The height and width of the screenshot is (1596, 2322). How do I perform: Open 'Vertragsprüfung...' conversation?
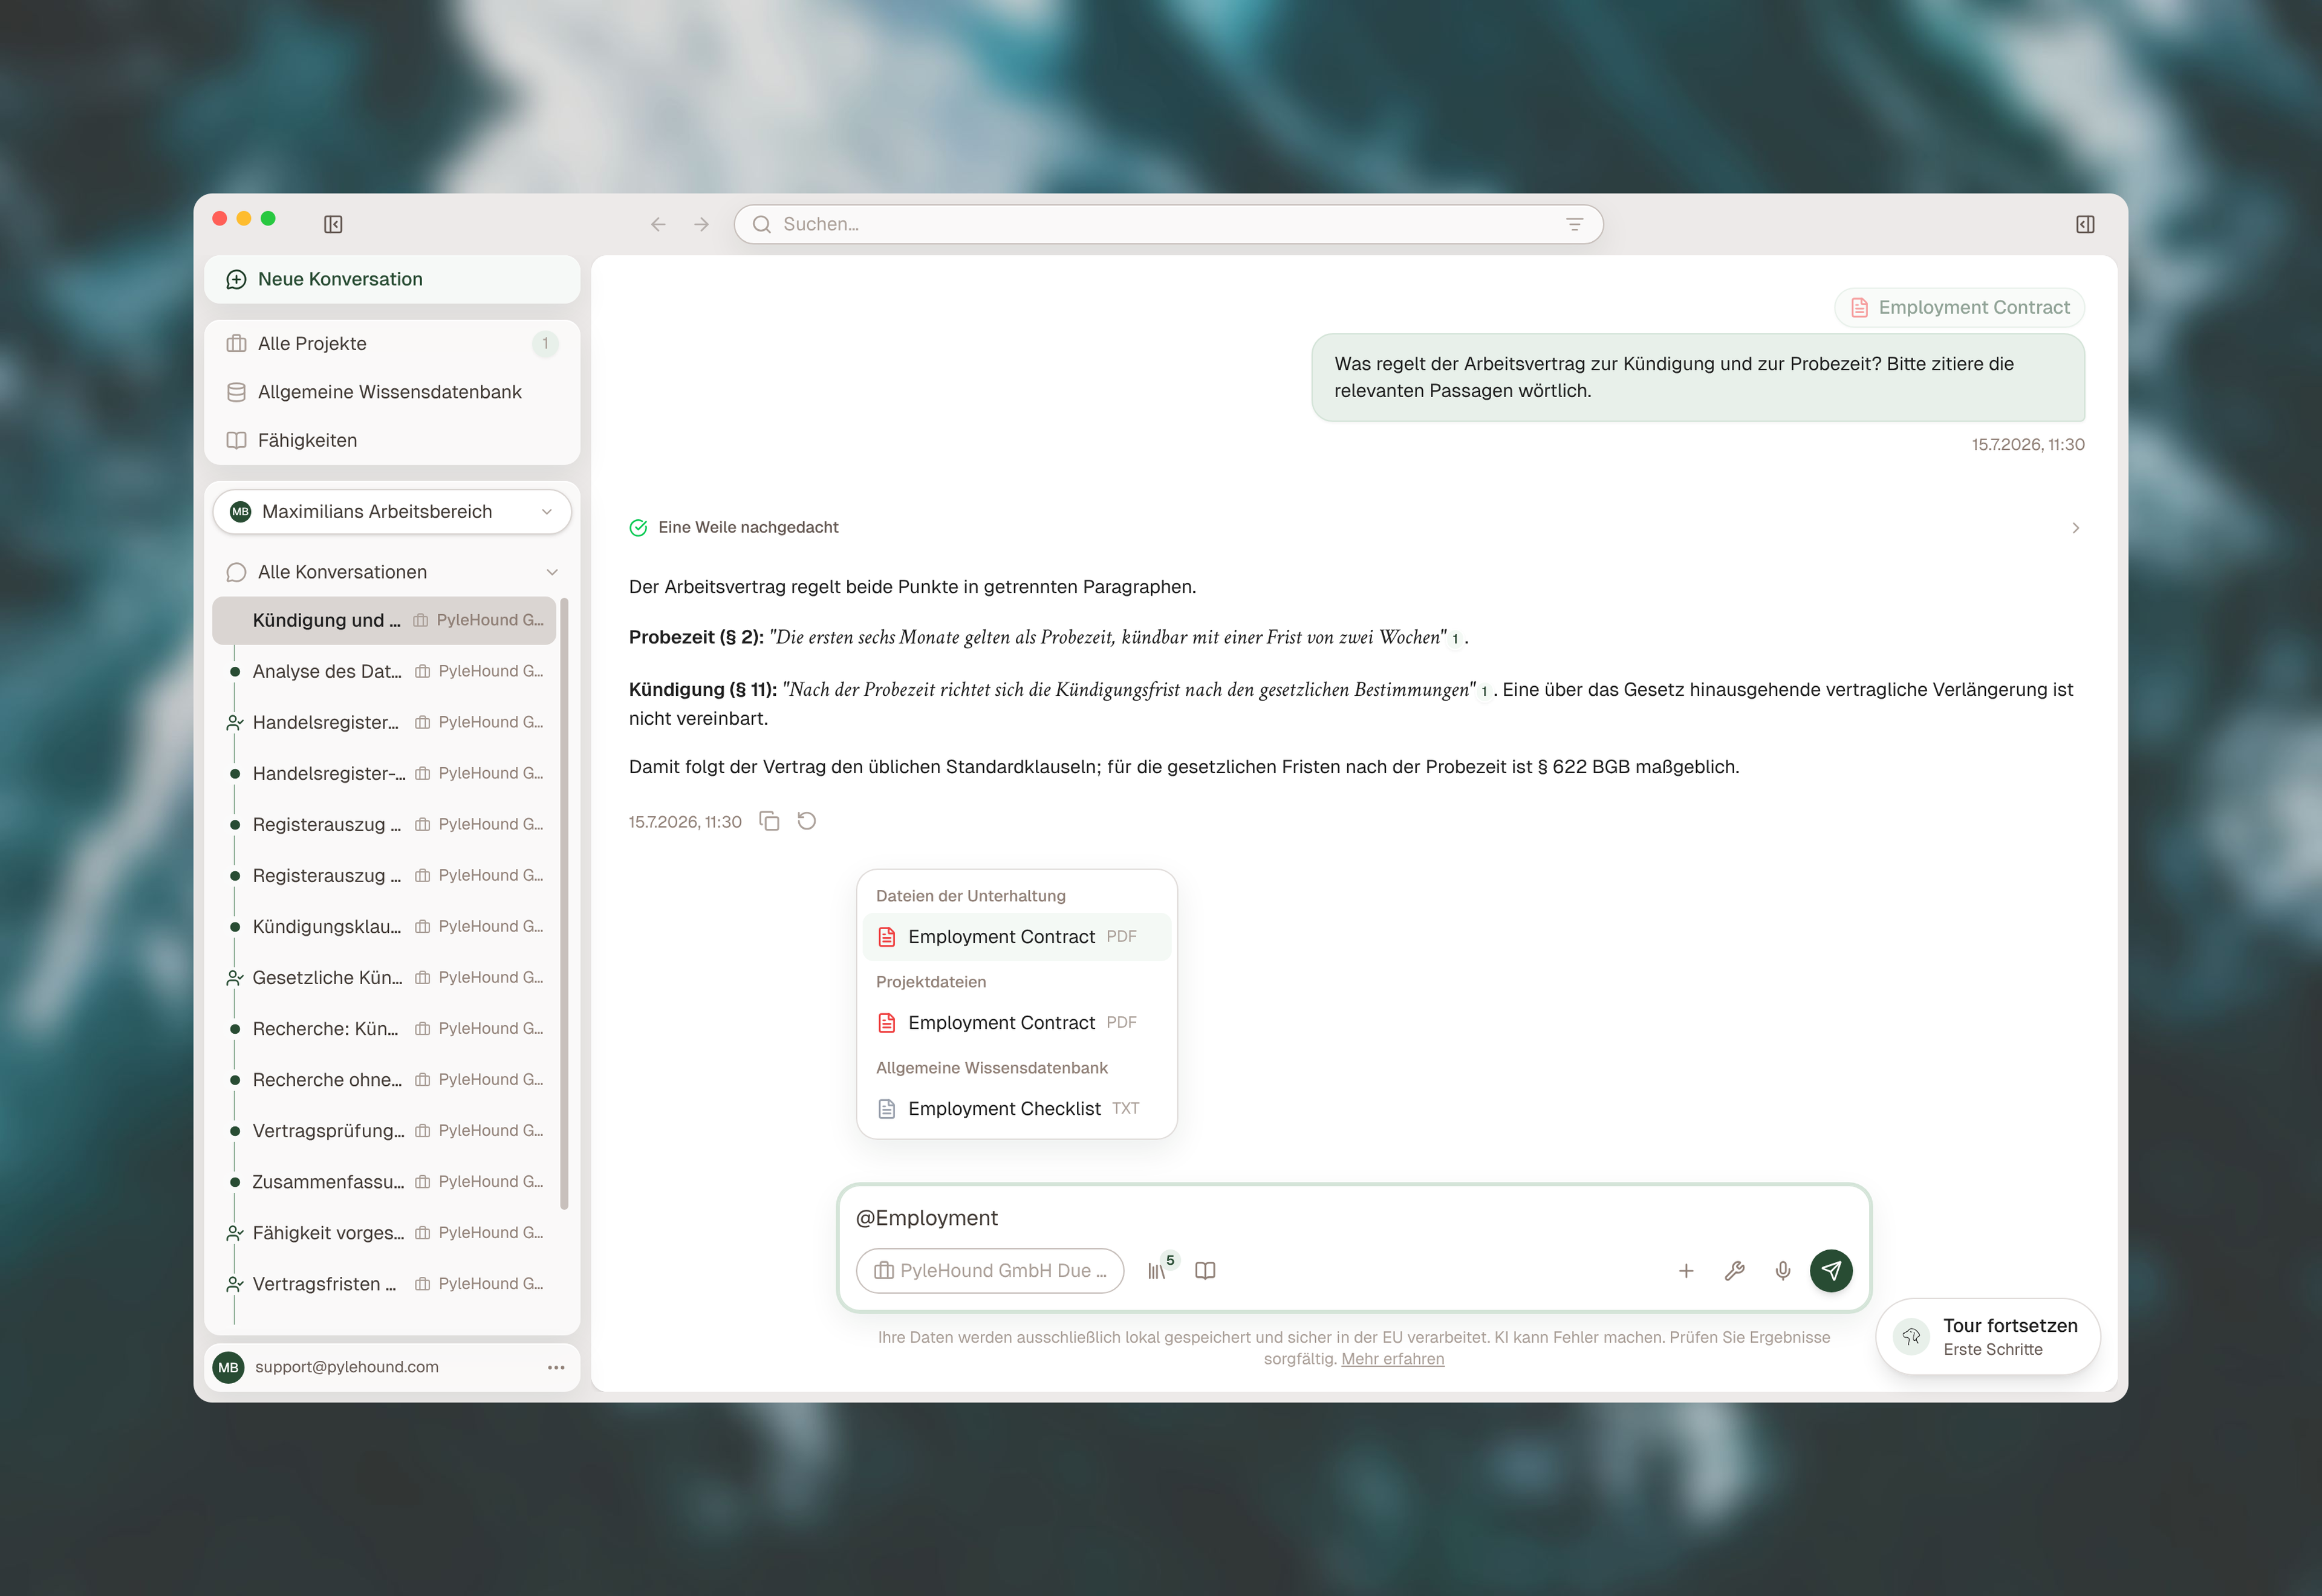(x=385, y=1130)
